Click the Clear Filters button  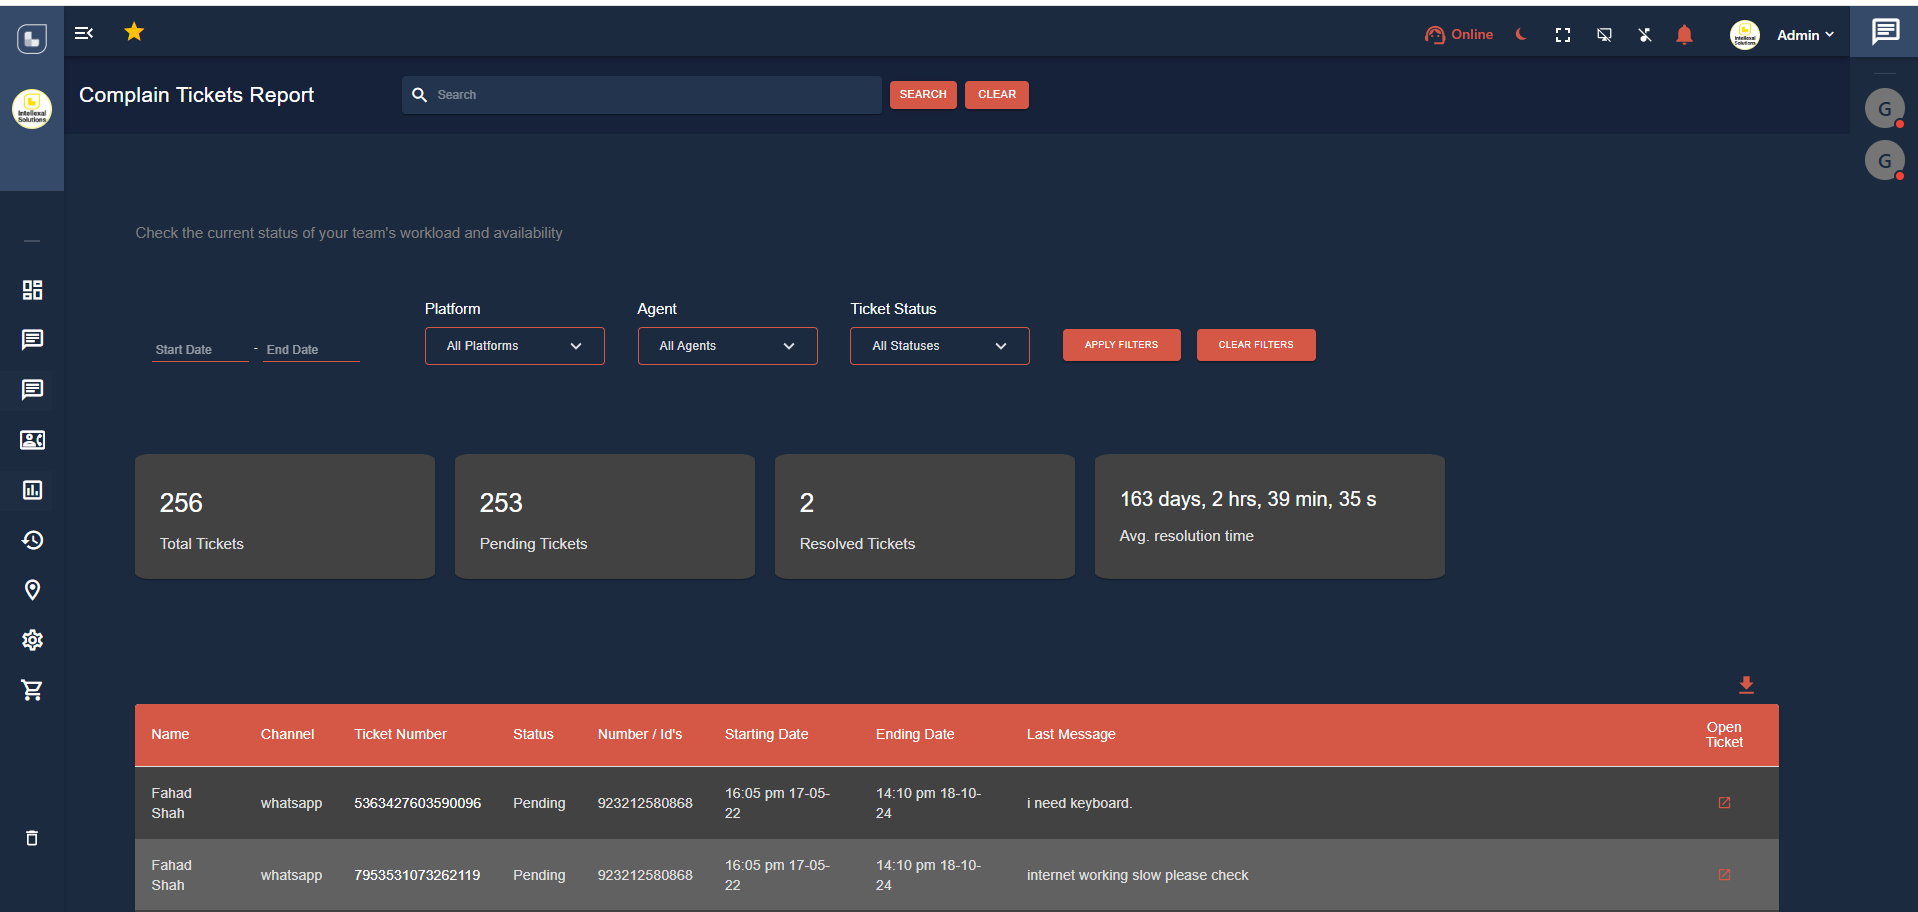tap(1255, 345)
